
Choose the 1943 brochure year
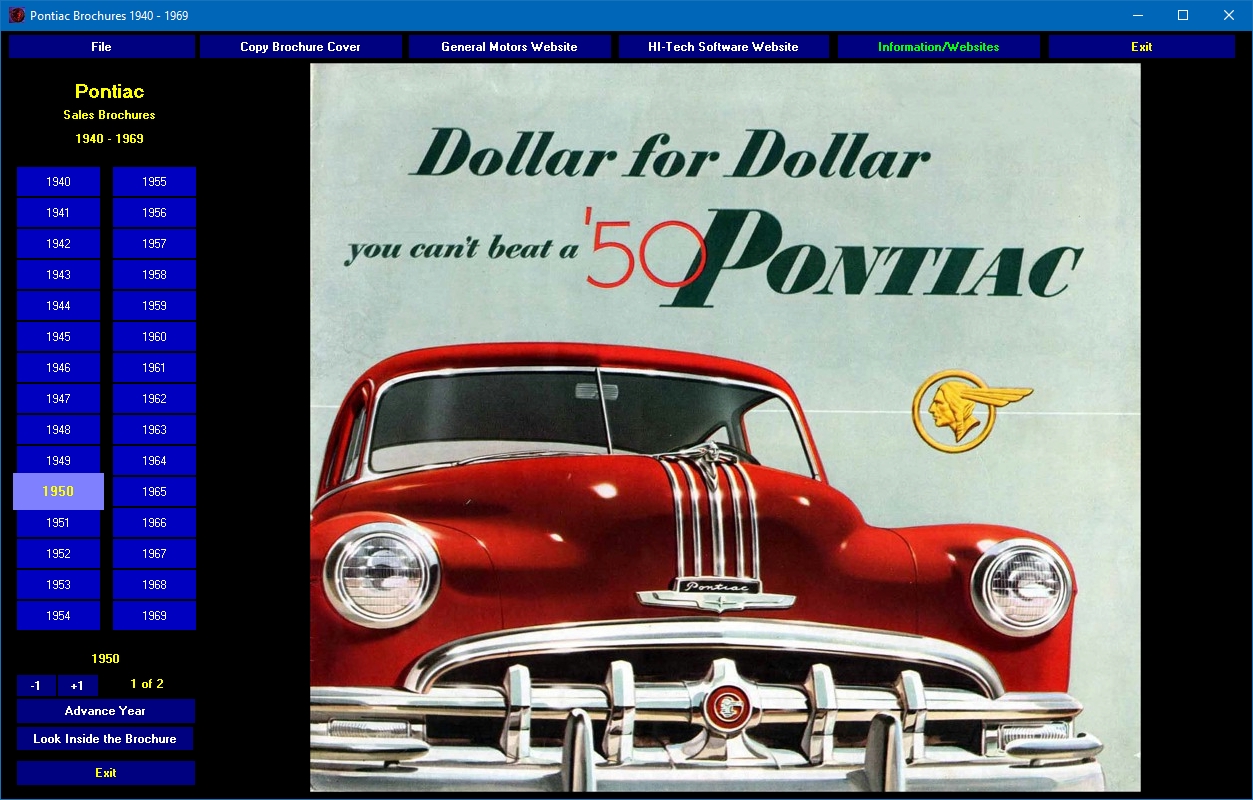pyautogui.click(x=58, y=275)
